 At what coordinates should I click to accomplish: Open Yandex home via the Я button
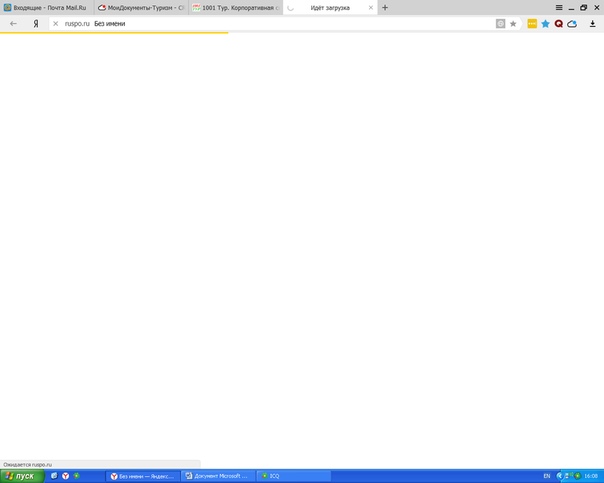point(36,23)
